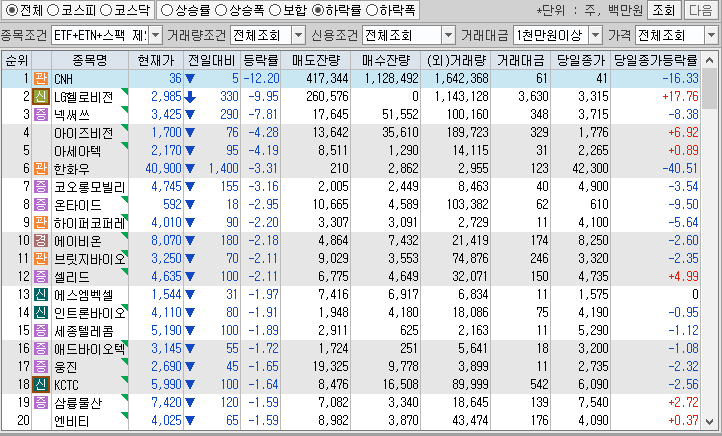
Task: Click the -40.51 closing rate for 한화우
Action: pyautogui.click(x=680, y=169)
